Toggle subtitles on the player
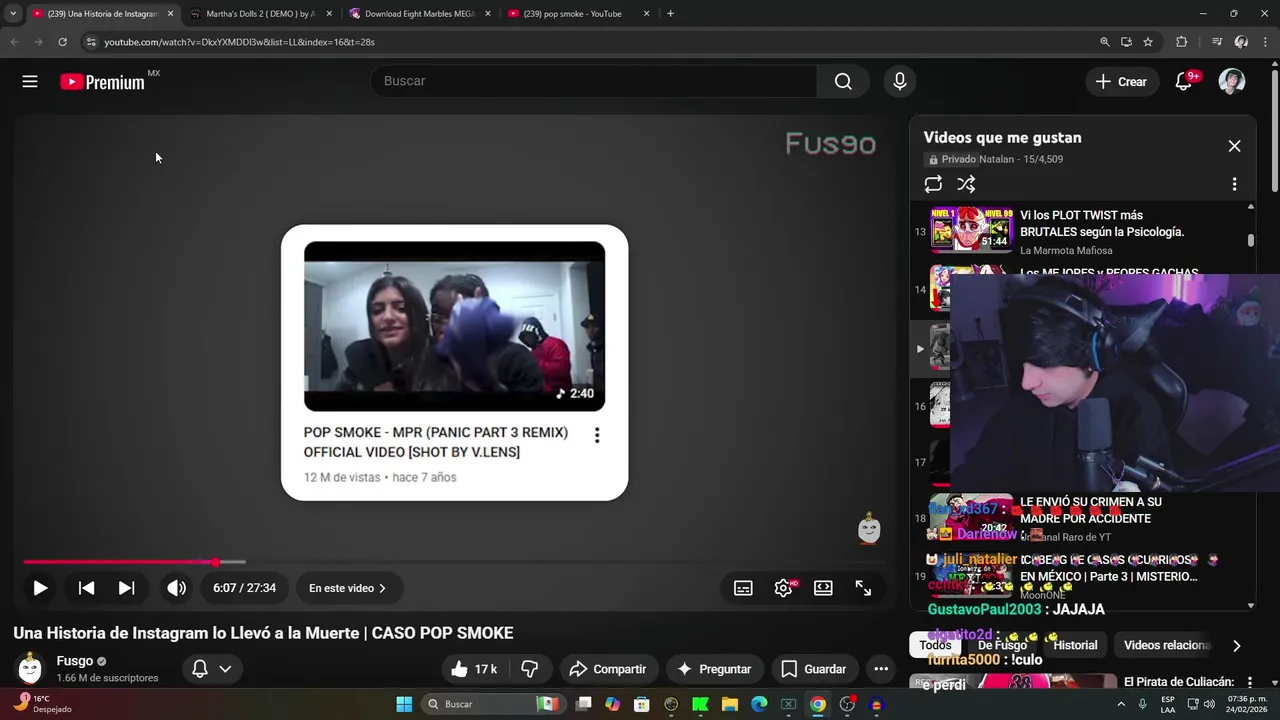The width and height of the screenshot is (1280, 720). tap(743, 588)
